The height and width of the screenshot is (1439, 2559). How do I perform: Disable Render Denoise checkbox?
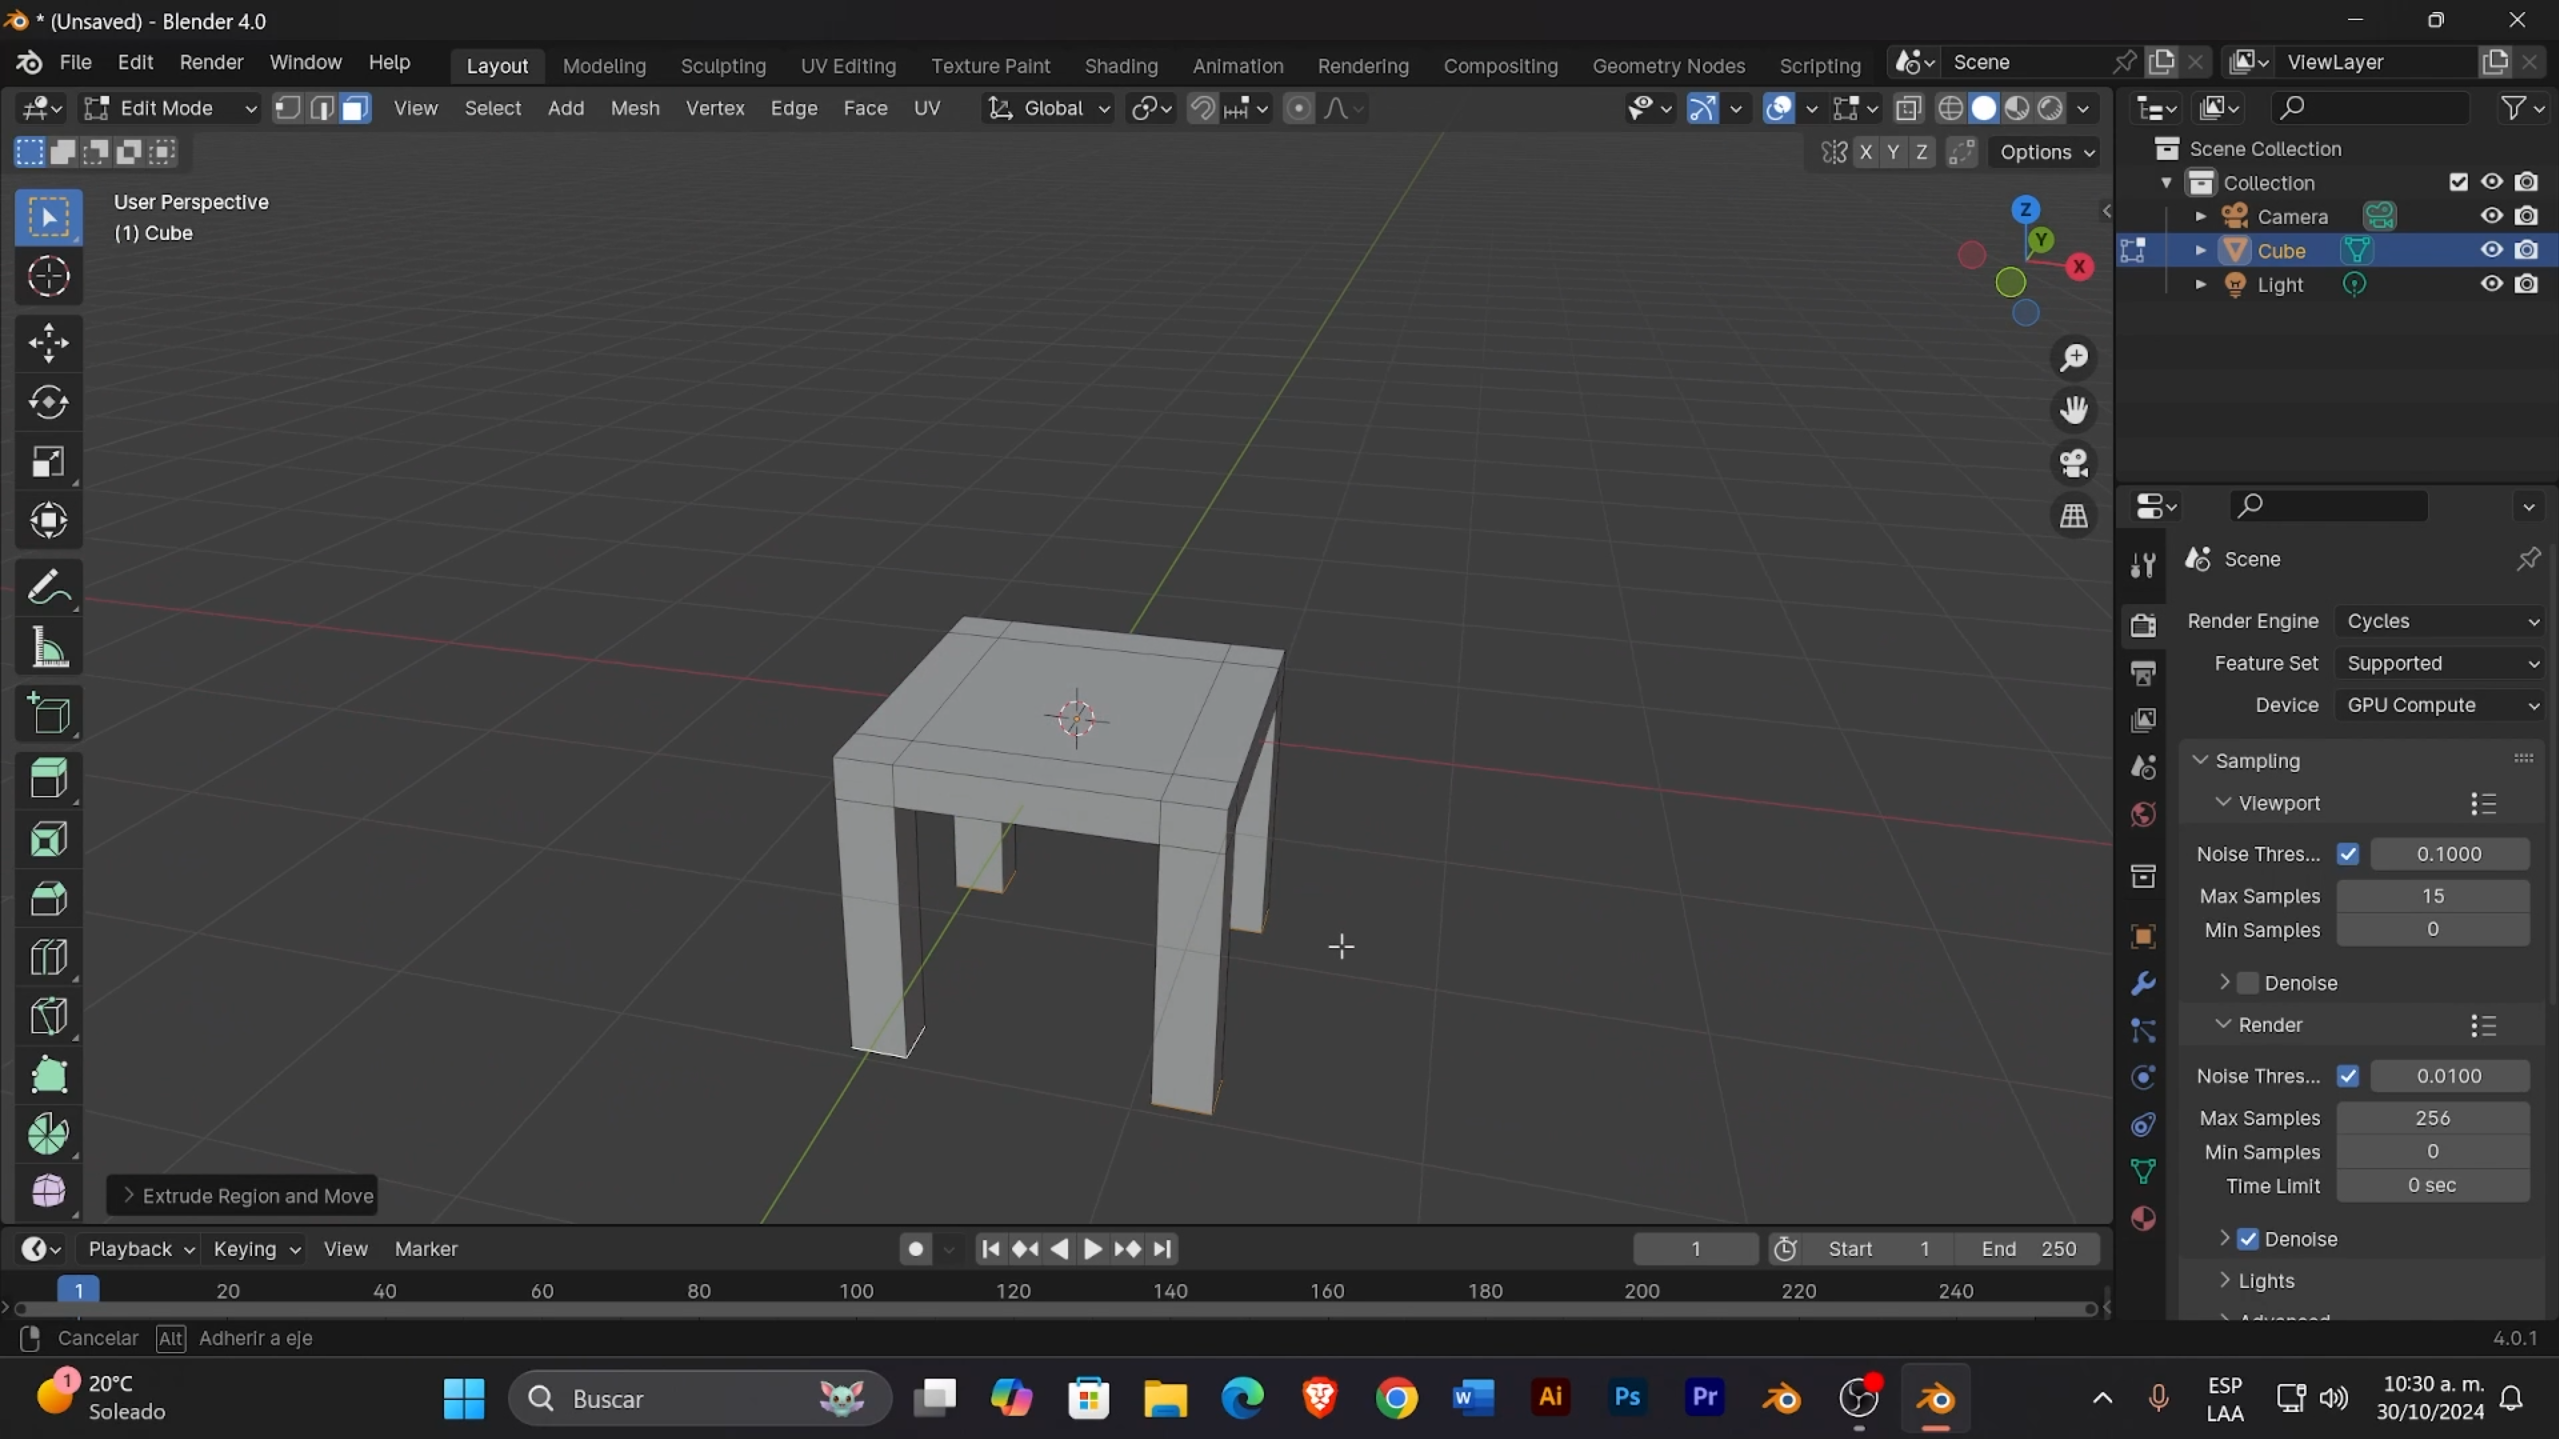point(2248,1239)
